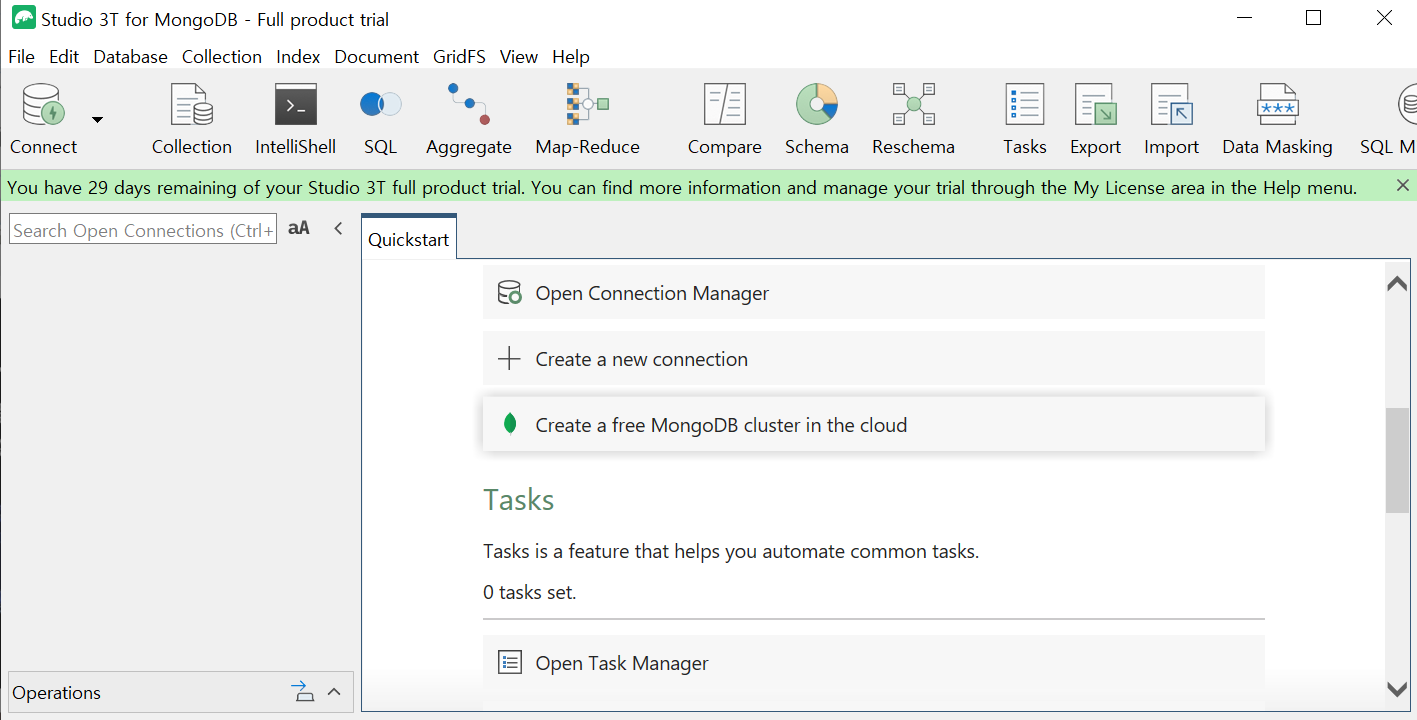The height and width of the screenshot is (720, 1417).
Task: Open the SQL query tool
Action: tap(380, 119)
